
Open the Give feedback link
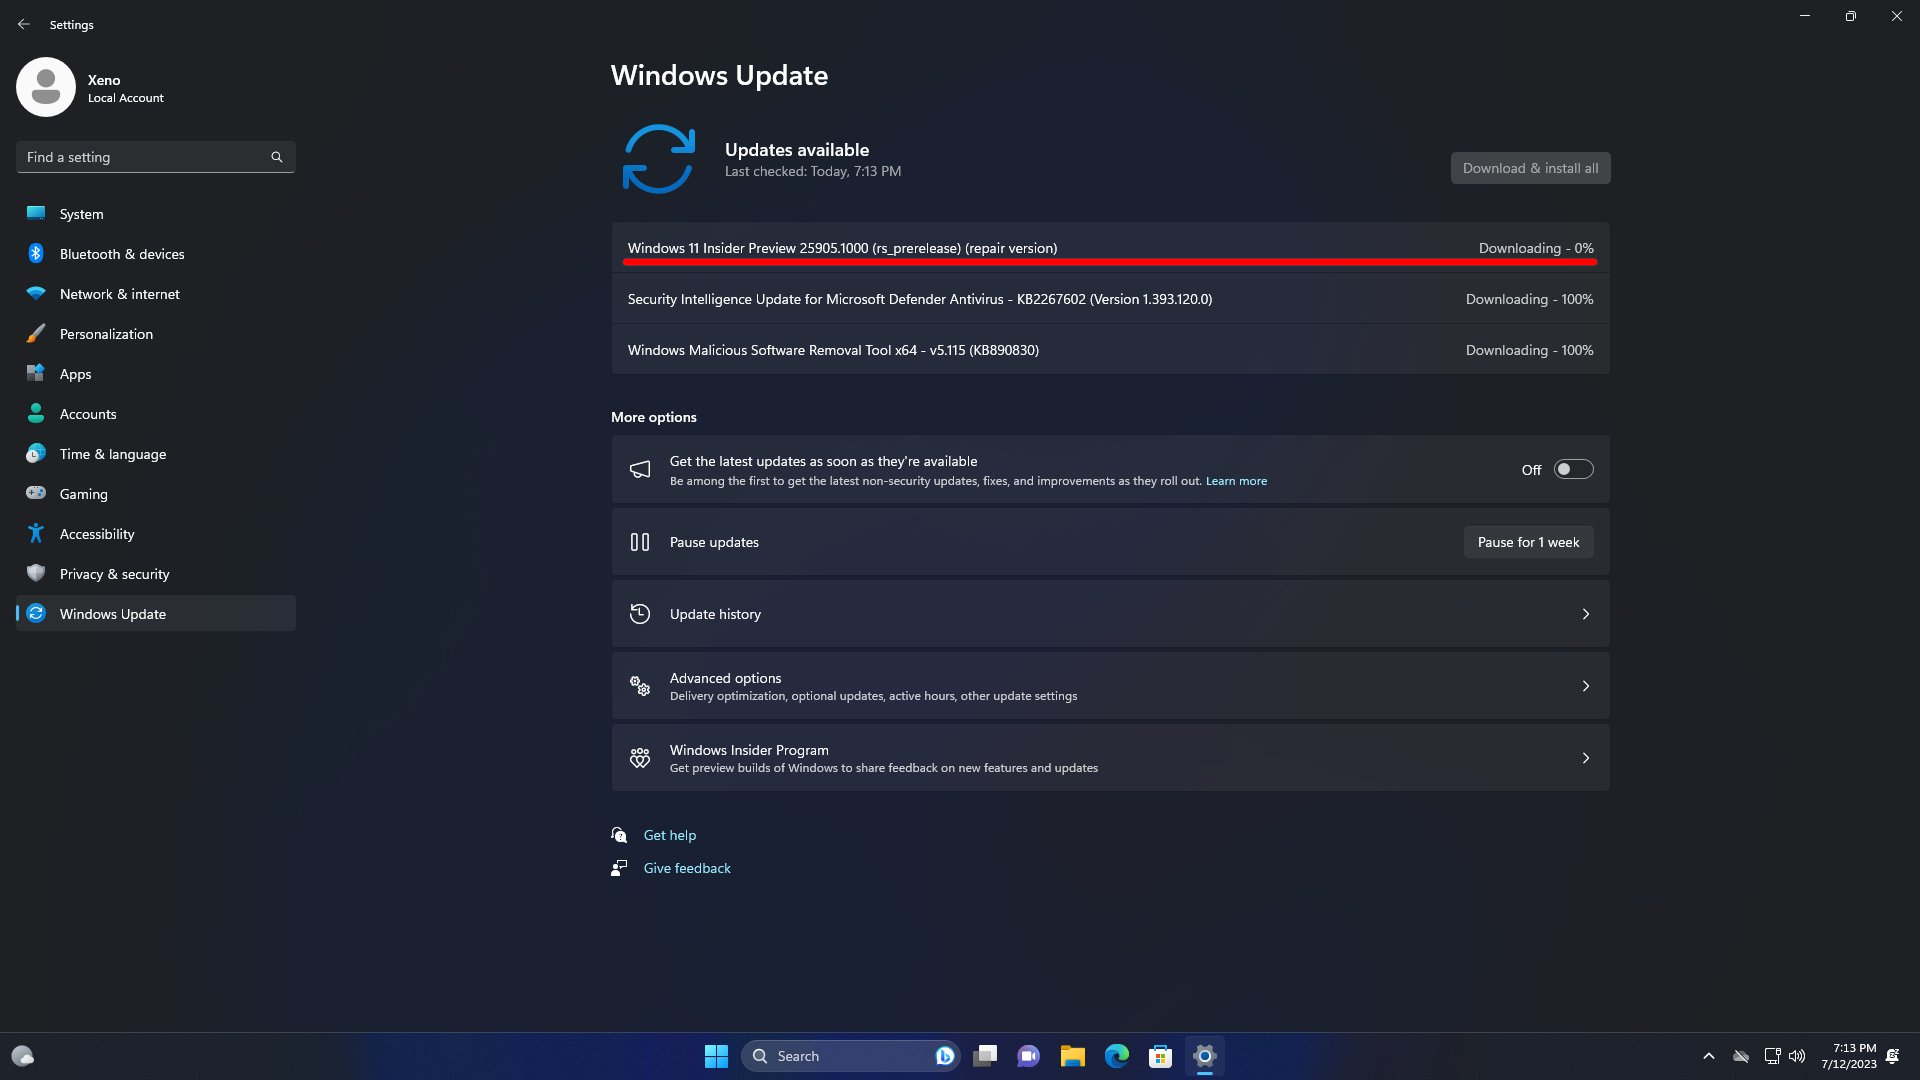click(x=687, y=868)
